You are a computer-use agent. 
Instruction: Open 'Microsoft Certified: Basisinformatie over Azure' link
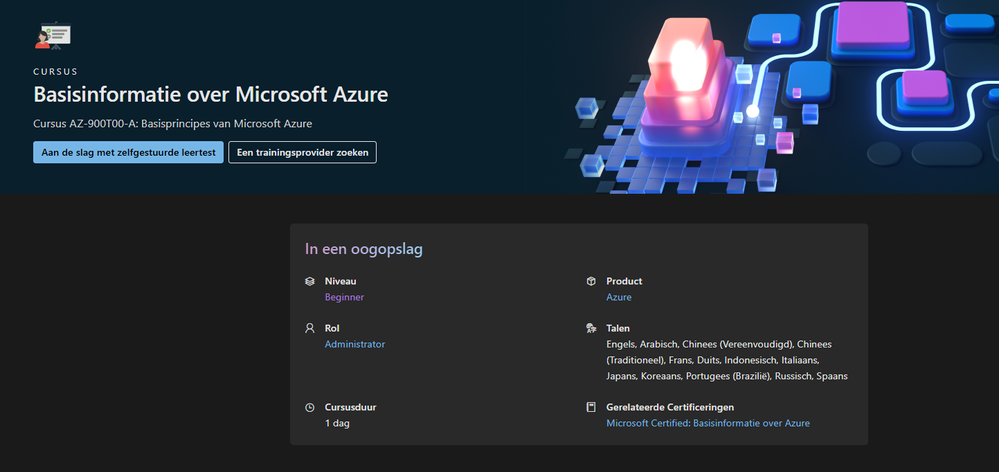(x=708, y=423)
